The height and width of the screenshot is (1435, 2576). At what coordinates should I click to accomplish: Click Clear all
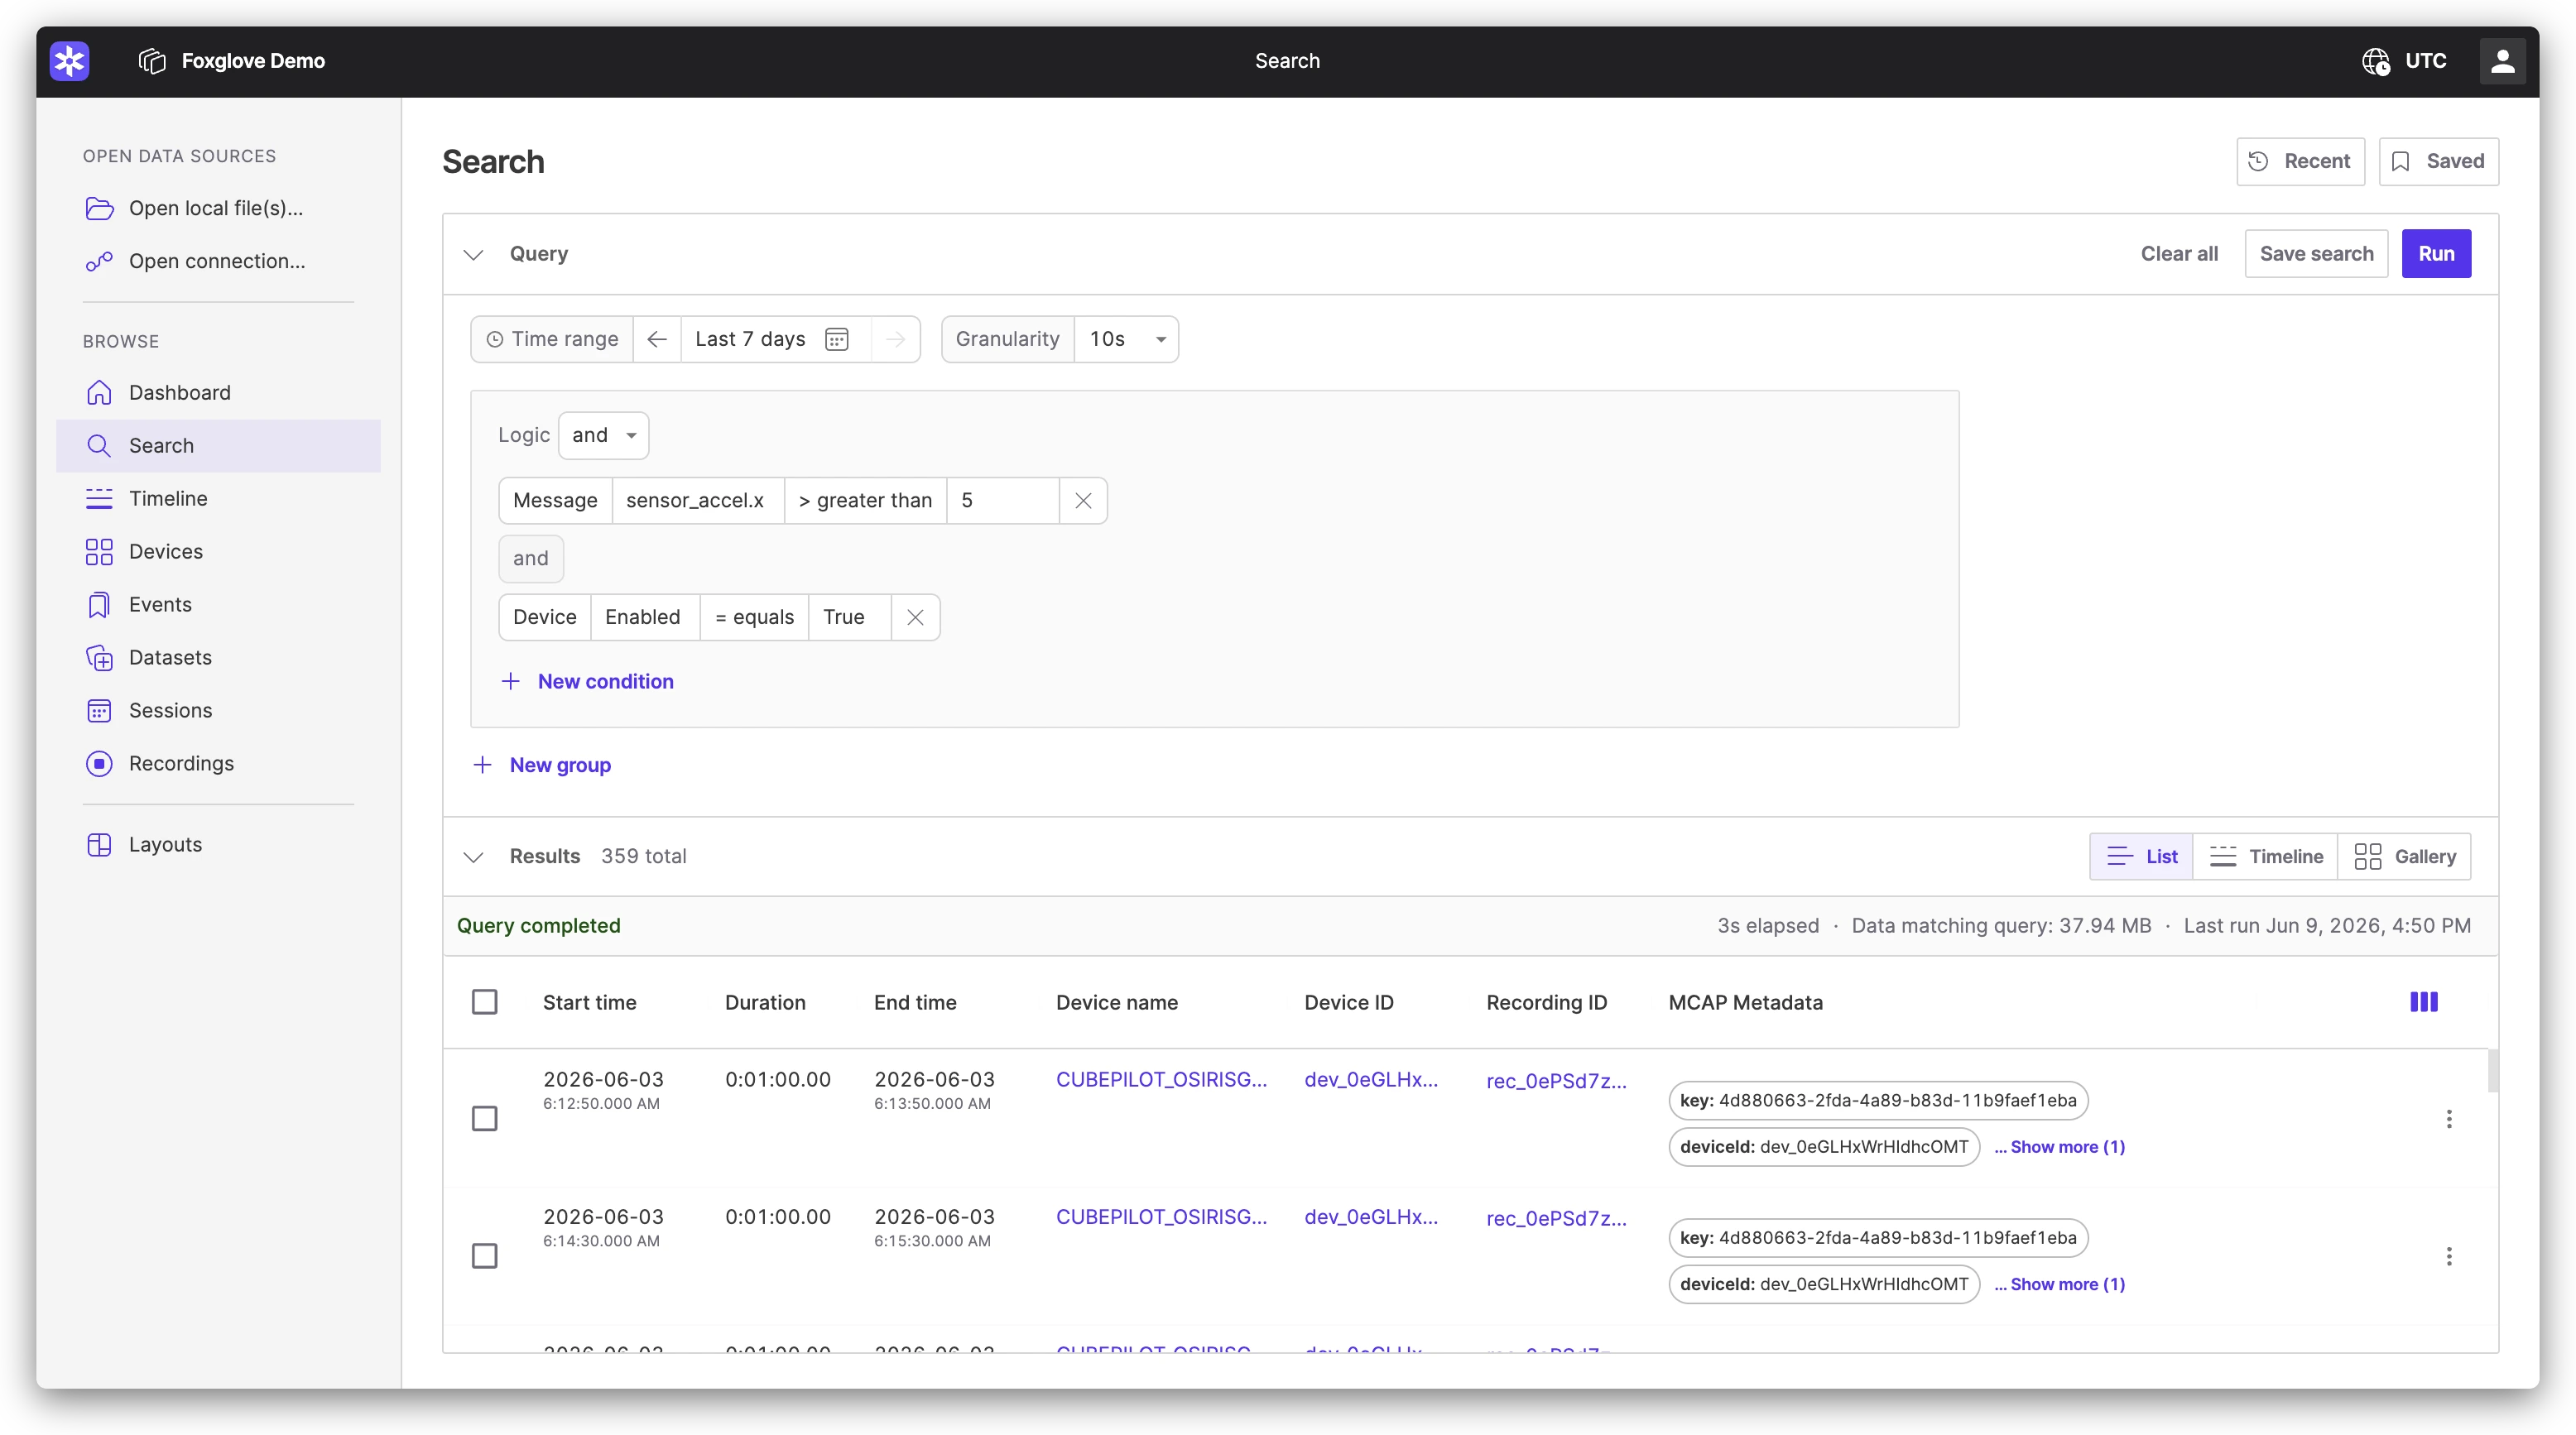click(x=2178, y=254)
